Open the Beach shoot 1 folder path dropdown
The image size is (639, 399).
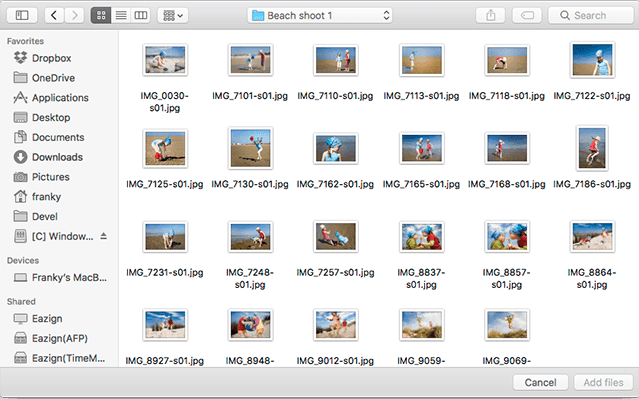[320, 15]
